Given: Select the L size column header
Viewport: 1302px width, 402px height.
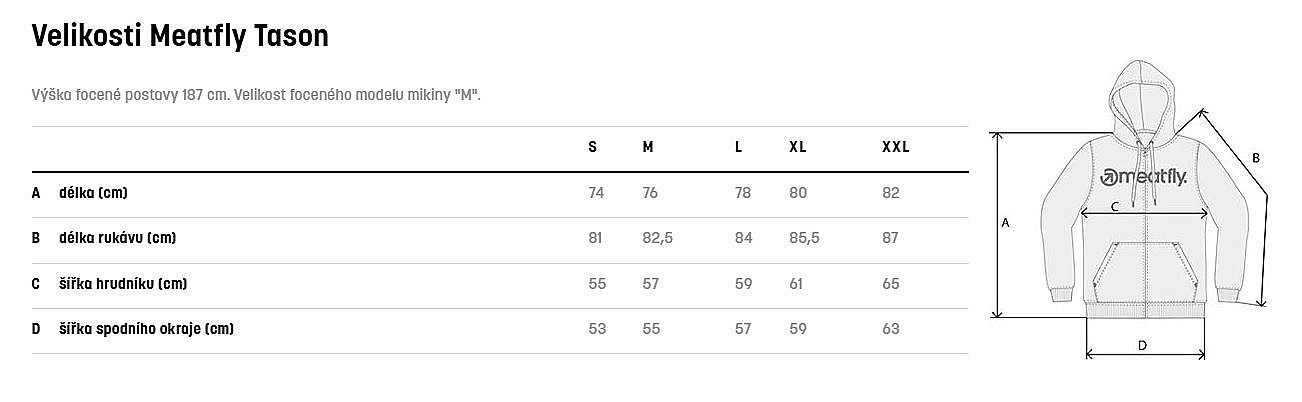Looking at the screenshot, I should point(738,147).
